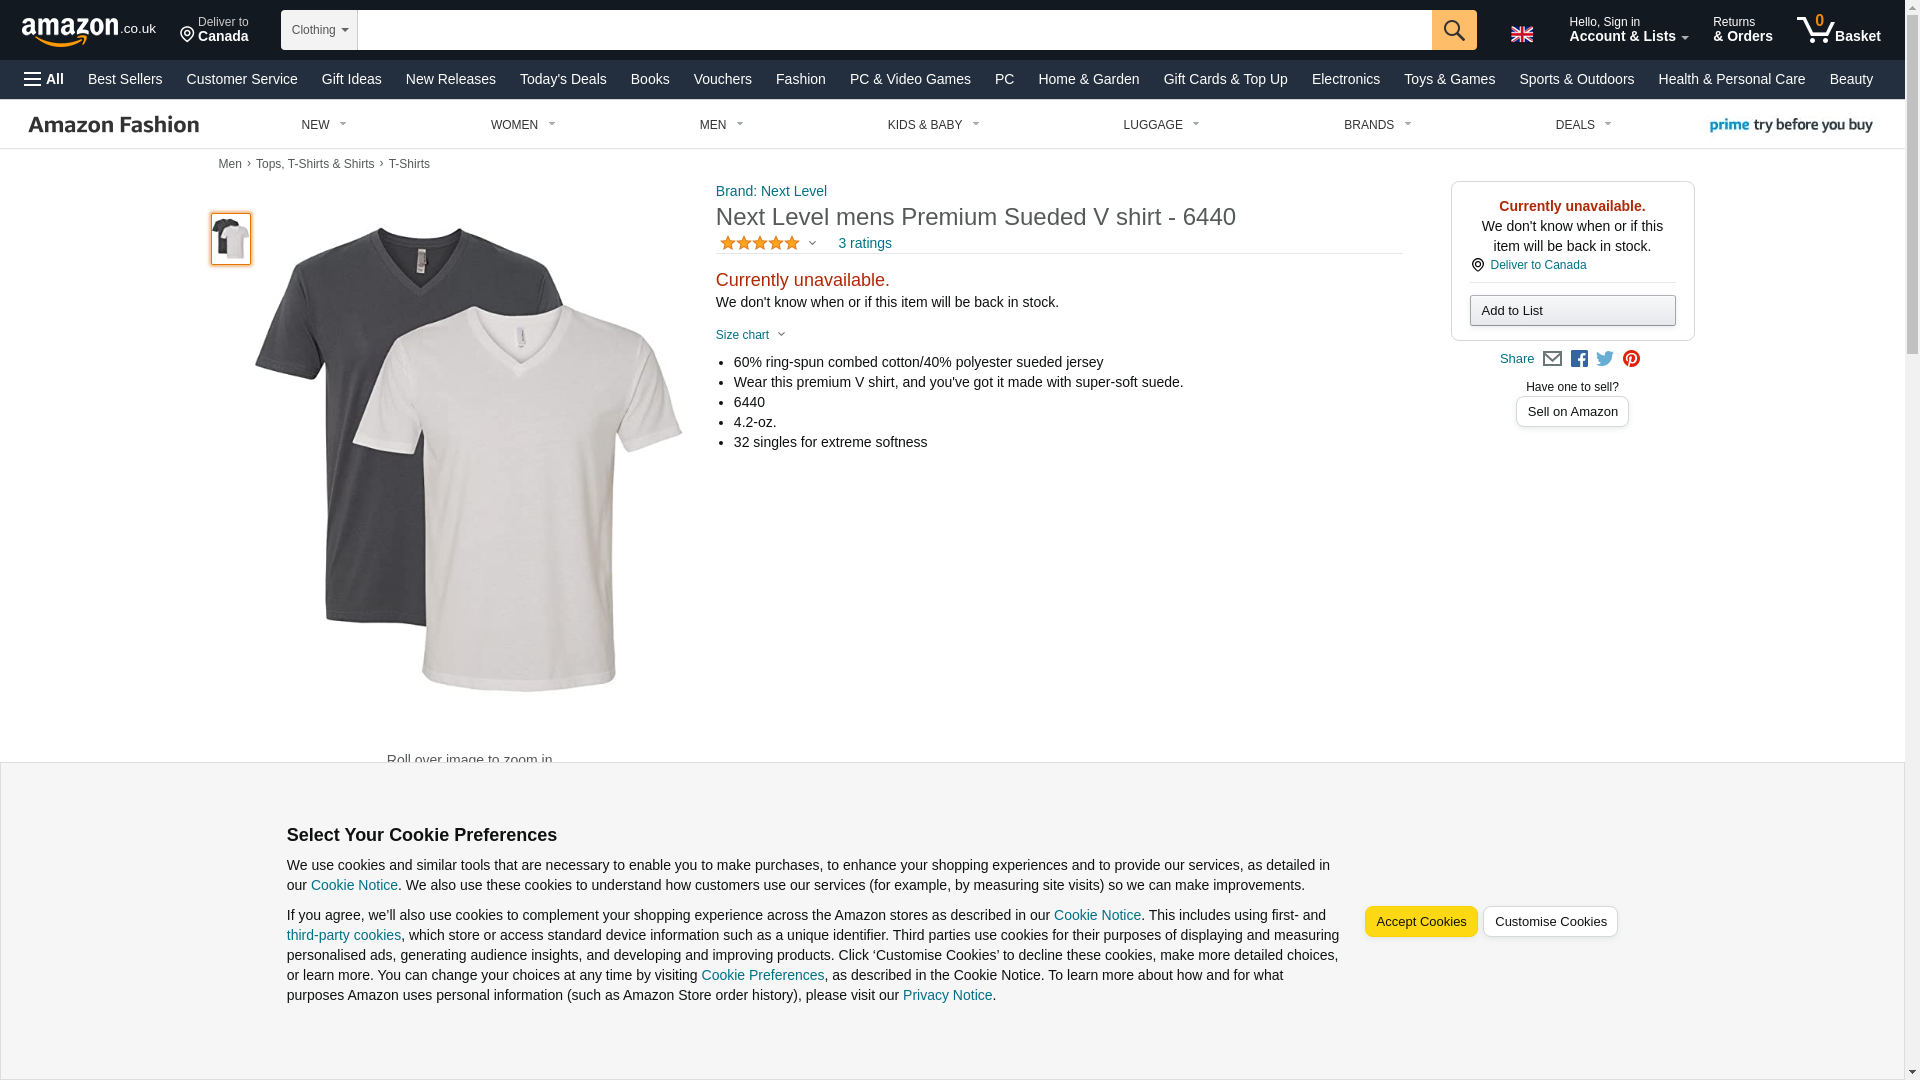Open the Clothing search category dropdown
Screen dimensions: 1920x1080
click(x=319, y=30)
